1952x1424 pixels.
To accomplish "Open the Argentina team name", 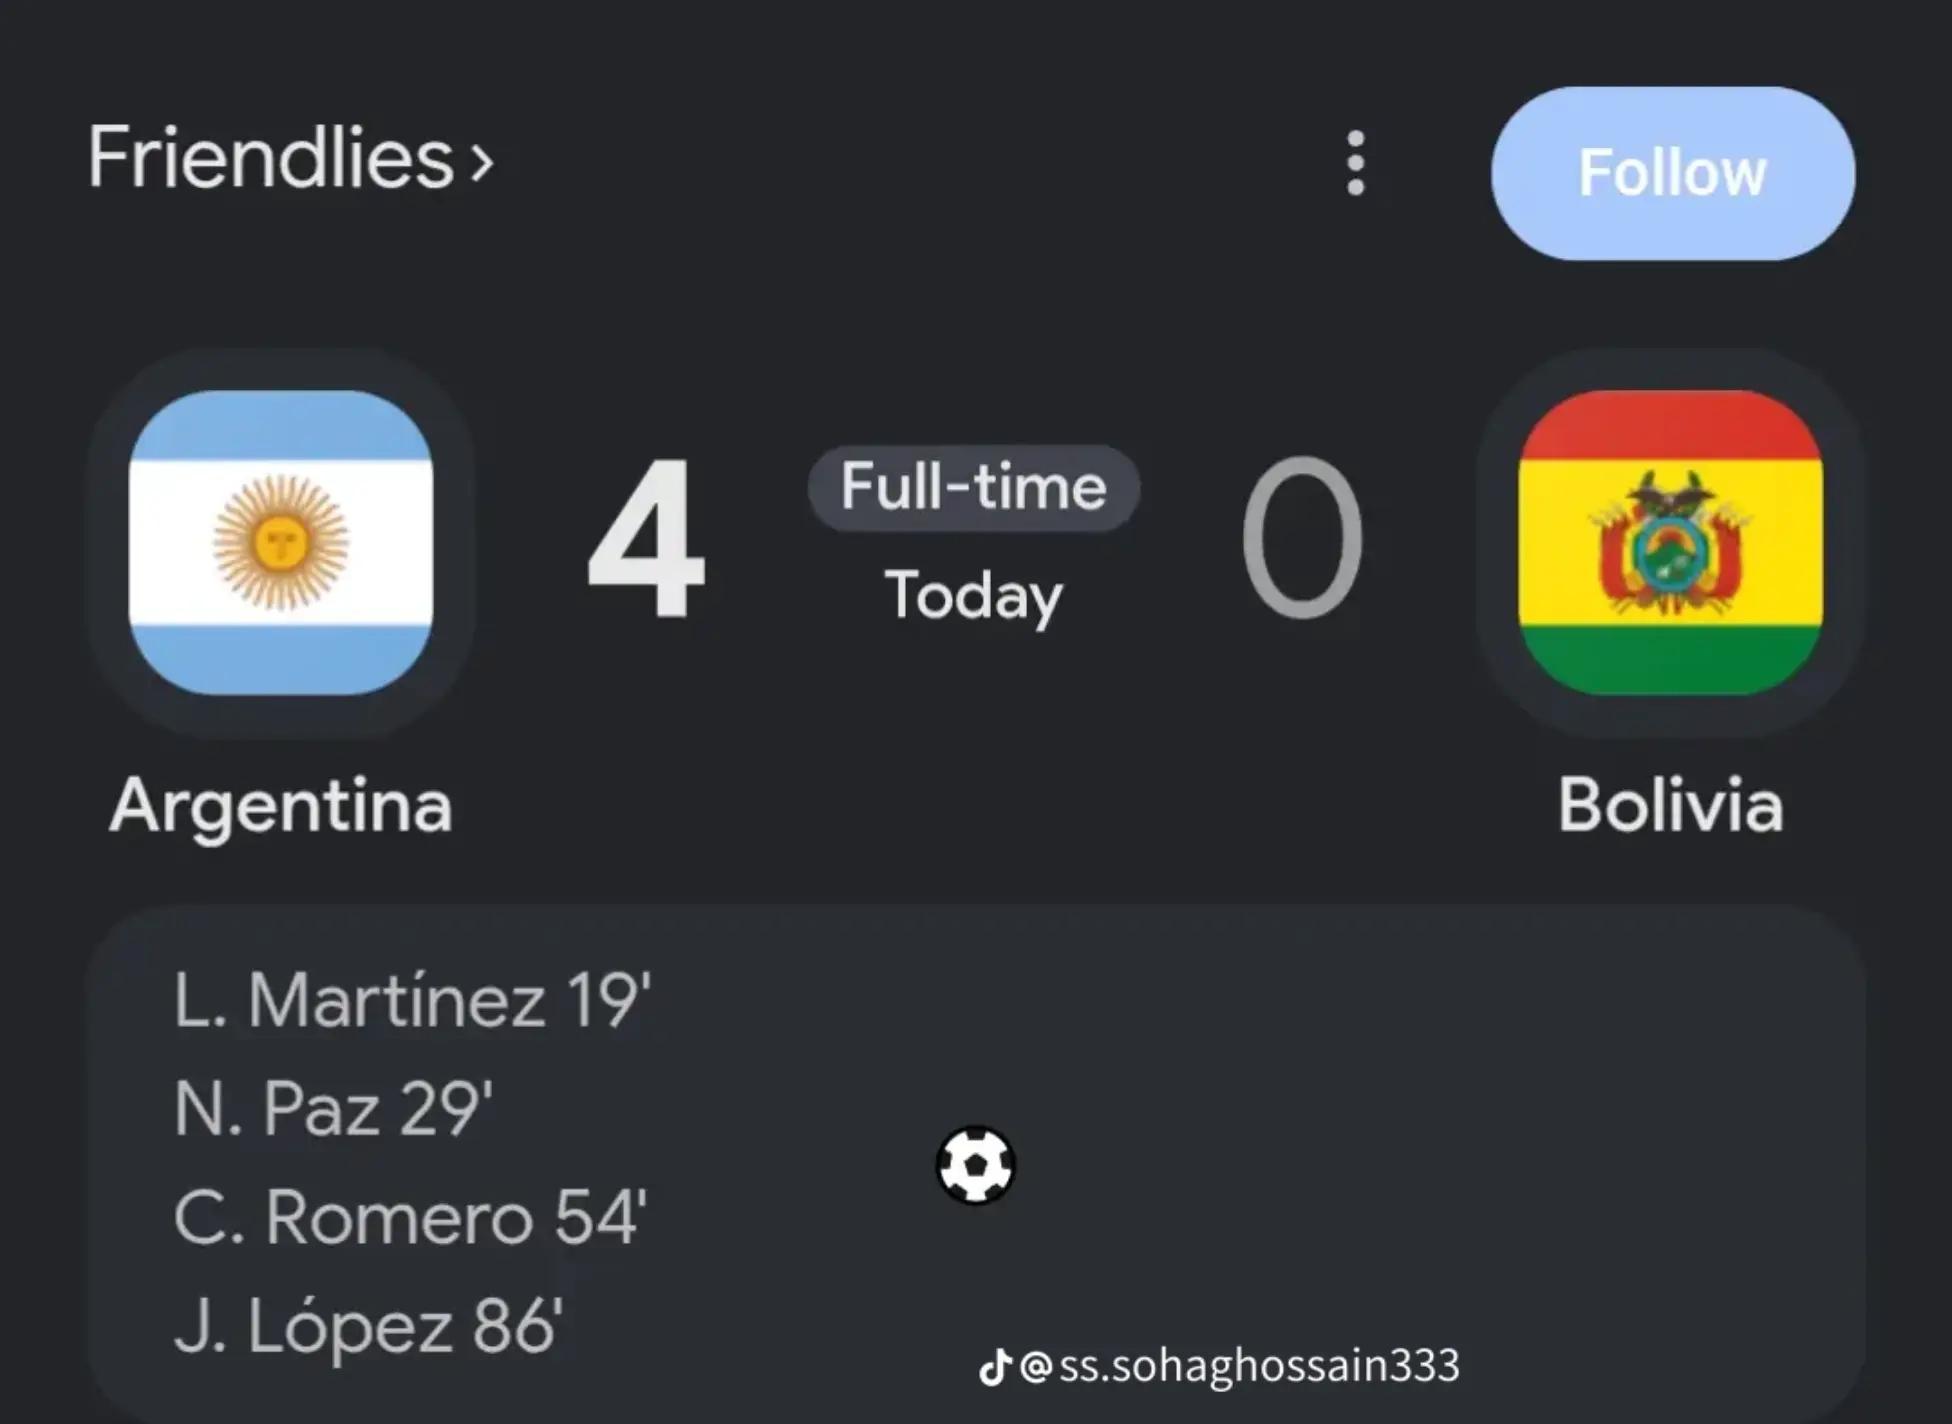I will point(281,806).
